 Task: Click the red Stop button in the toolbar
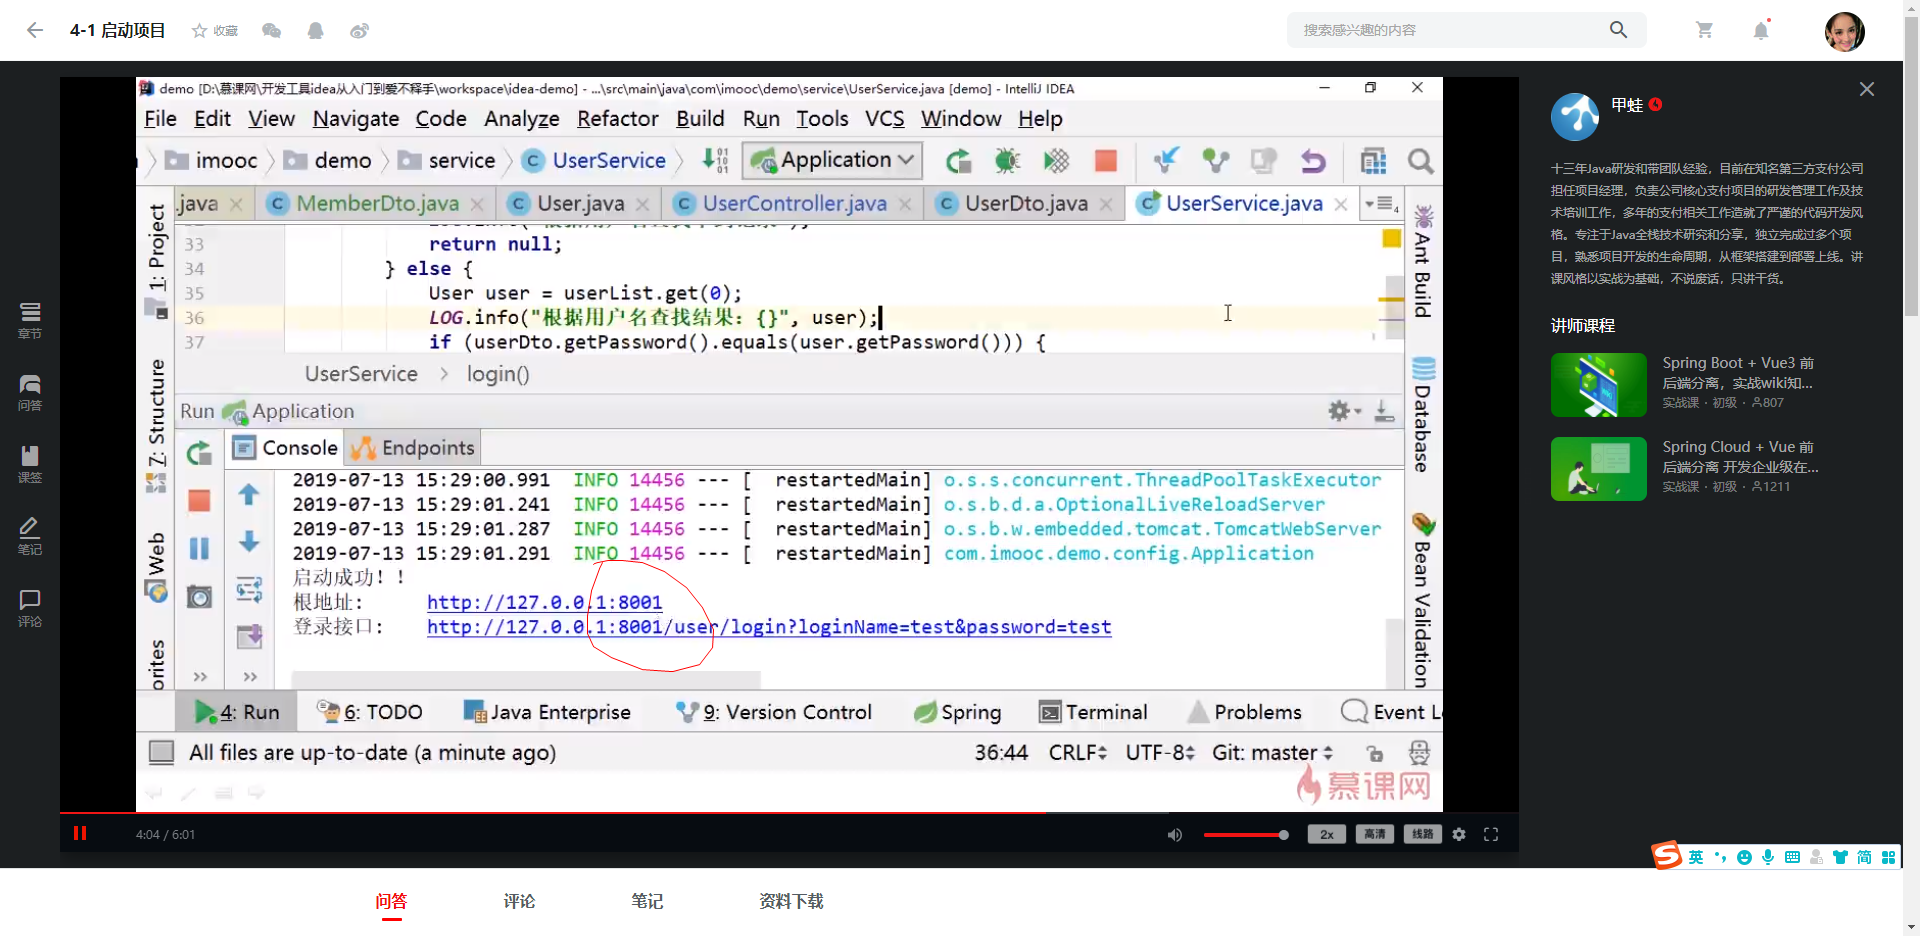pos(1106,160)
